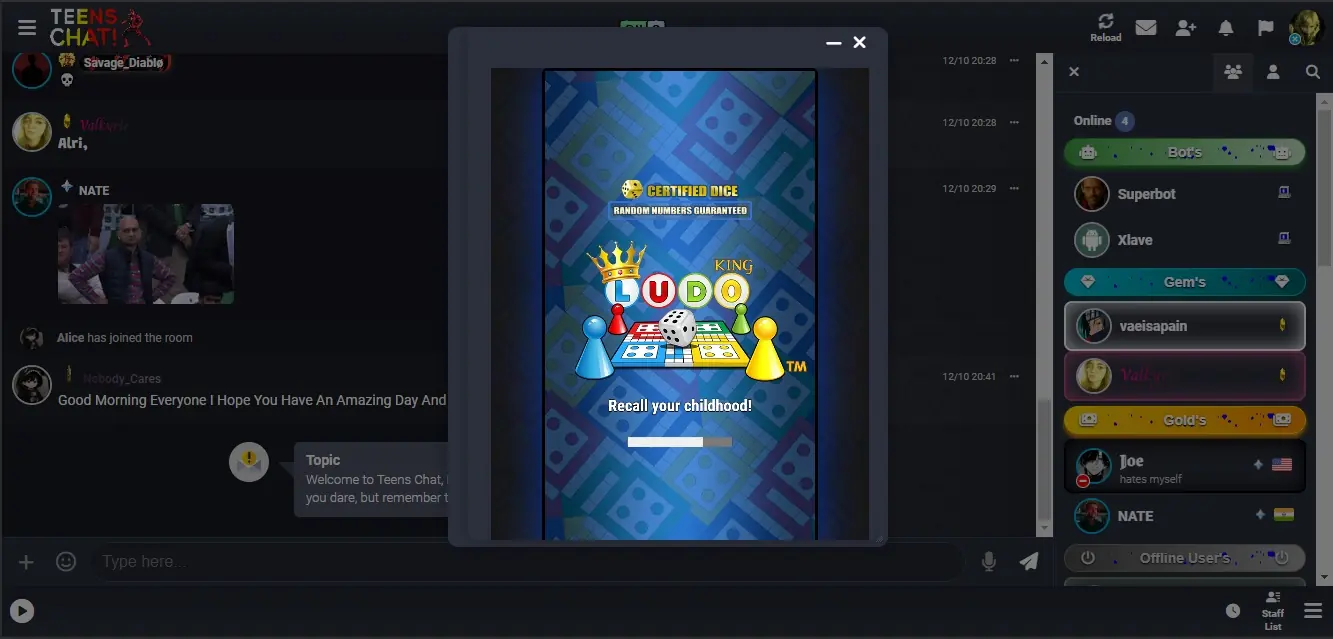1333x639 pixels.
Task: Click the star rank icon beside NATE in user list
Action: 1260,515
